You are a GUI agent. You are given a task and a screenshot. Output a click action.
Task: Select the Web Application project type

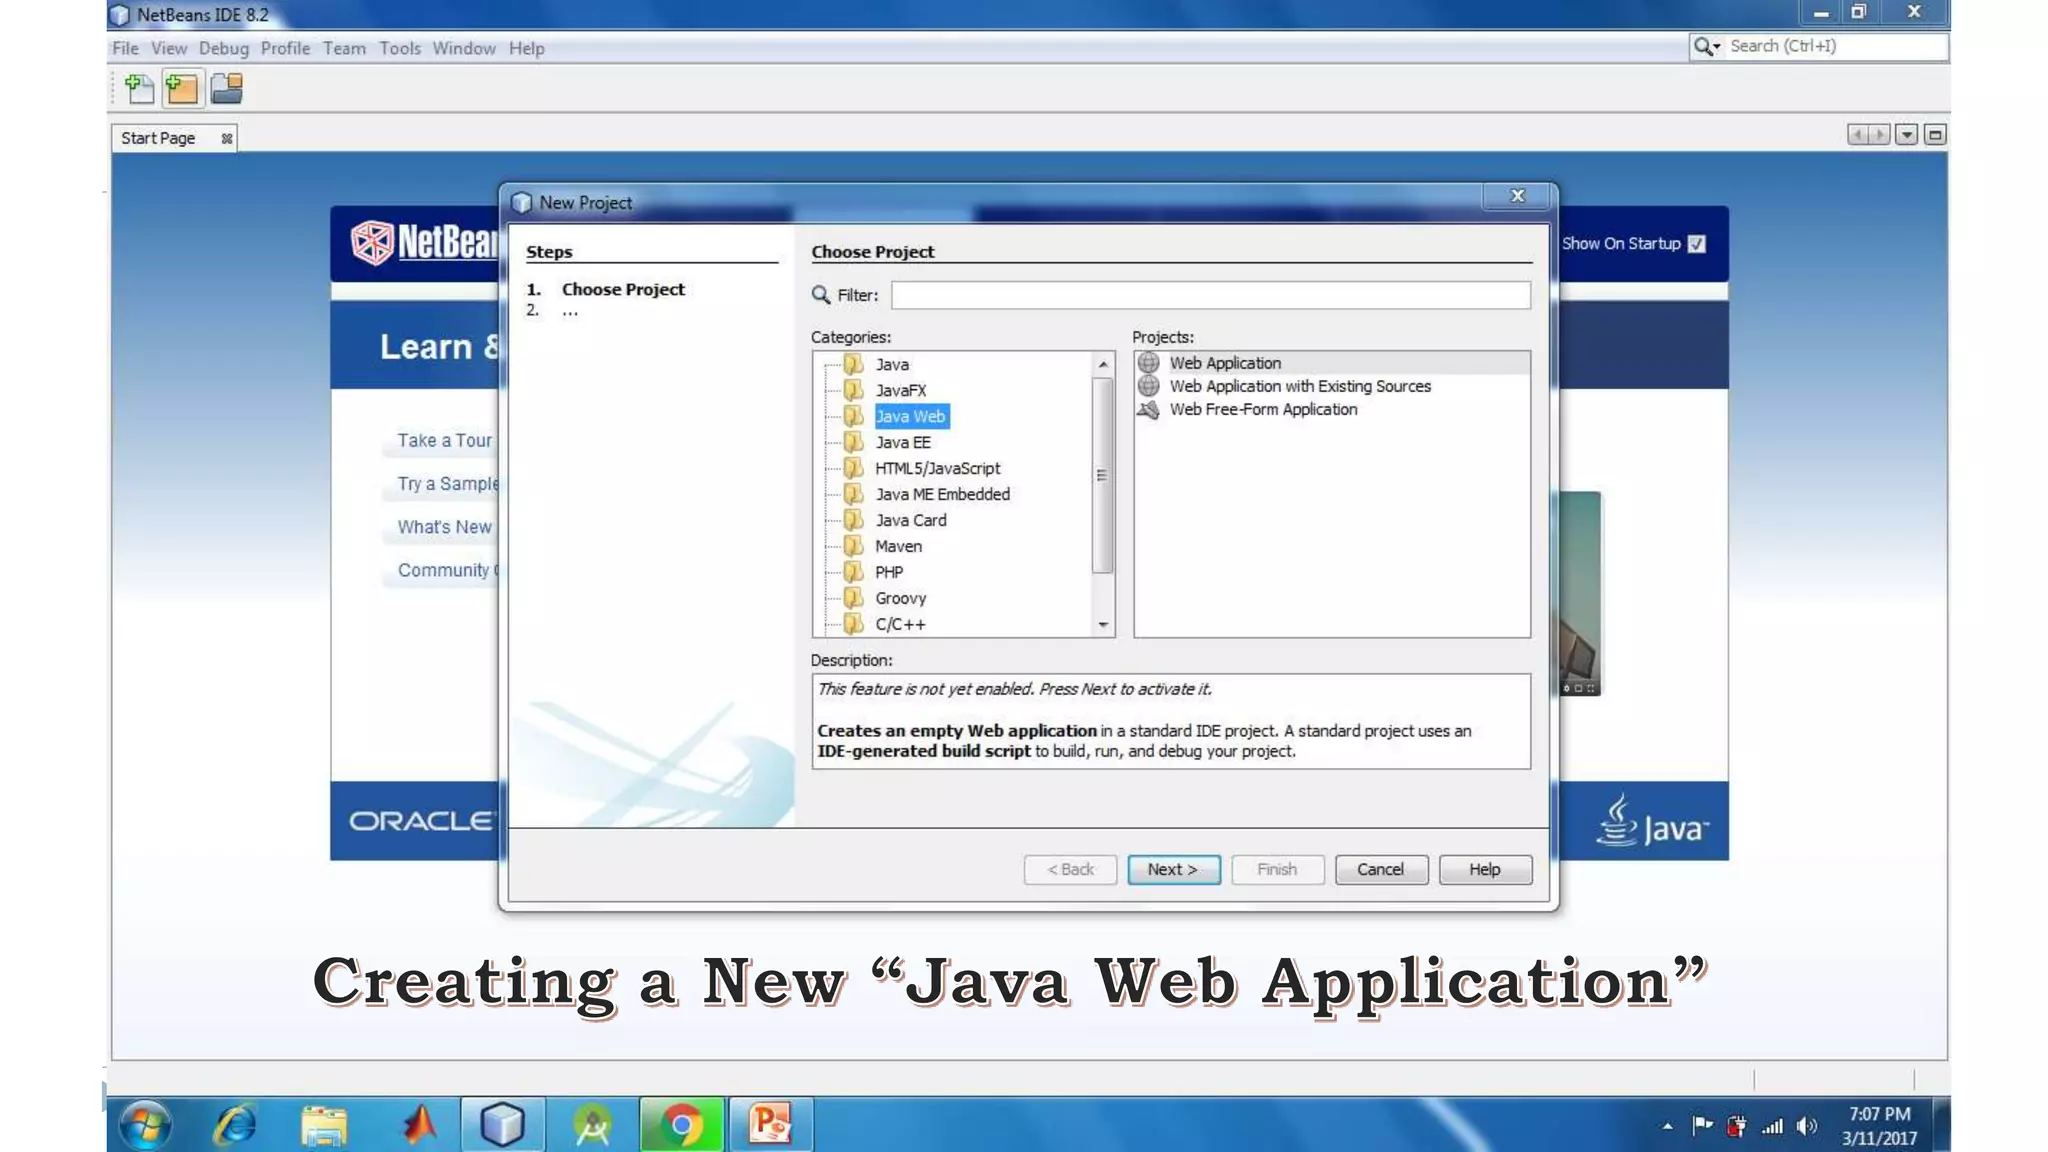1224,363
